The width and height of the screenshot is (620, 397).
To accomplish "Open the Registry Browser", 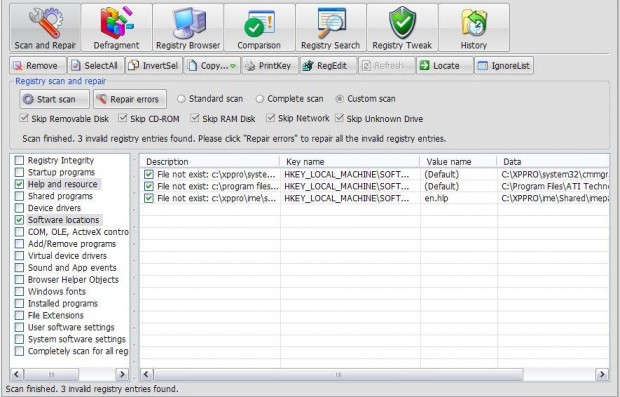I will click(x=188, y=28).
